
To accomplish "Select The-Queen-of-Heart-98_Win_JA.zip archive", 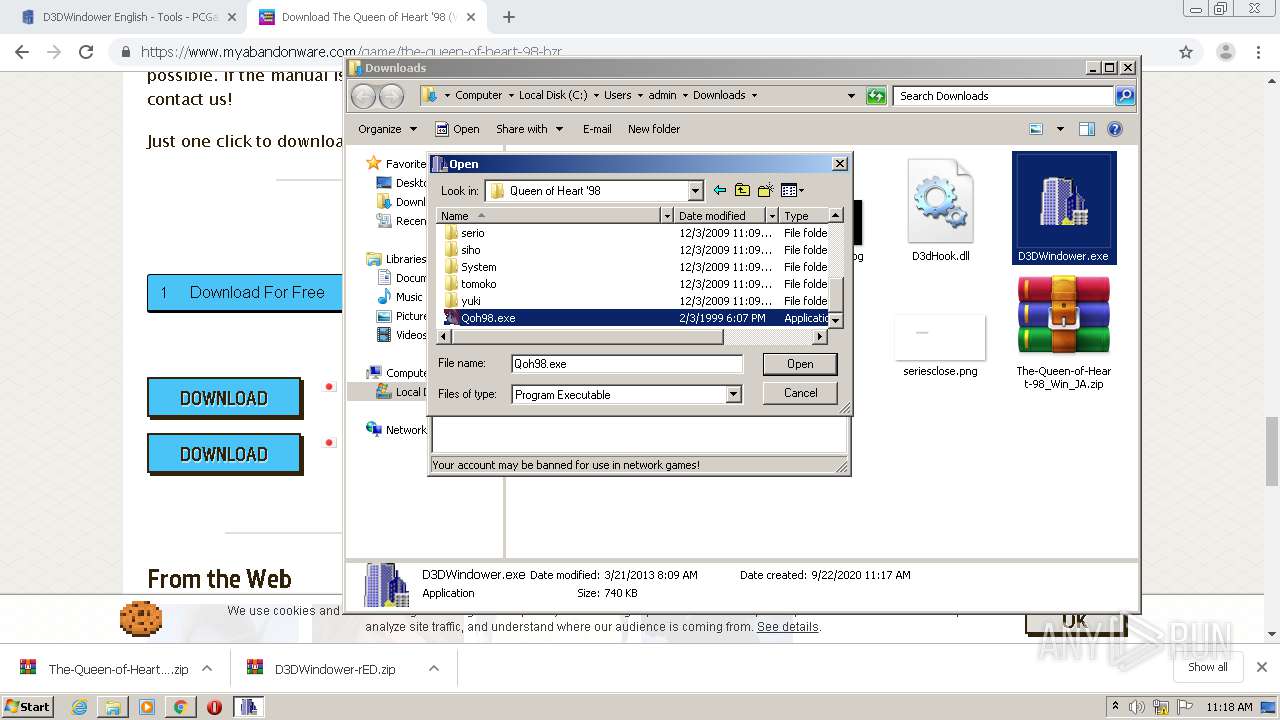I will tap(1064, 333).
